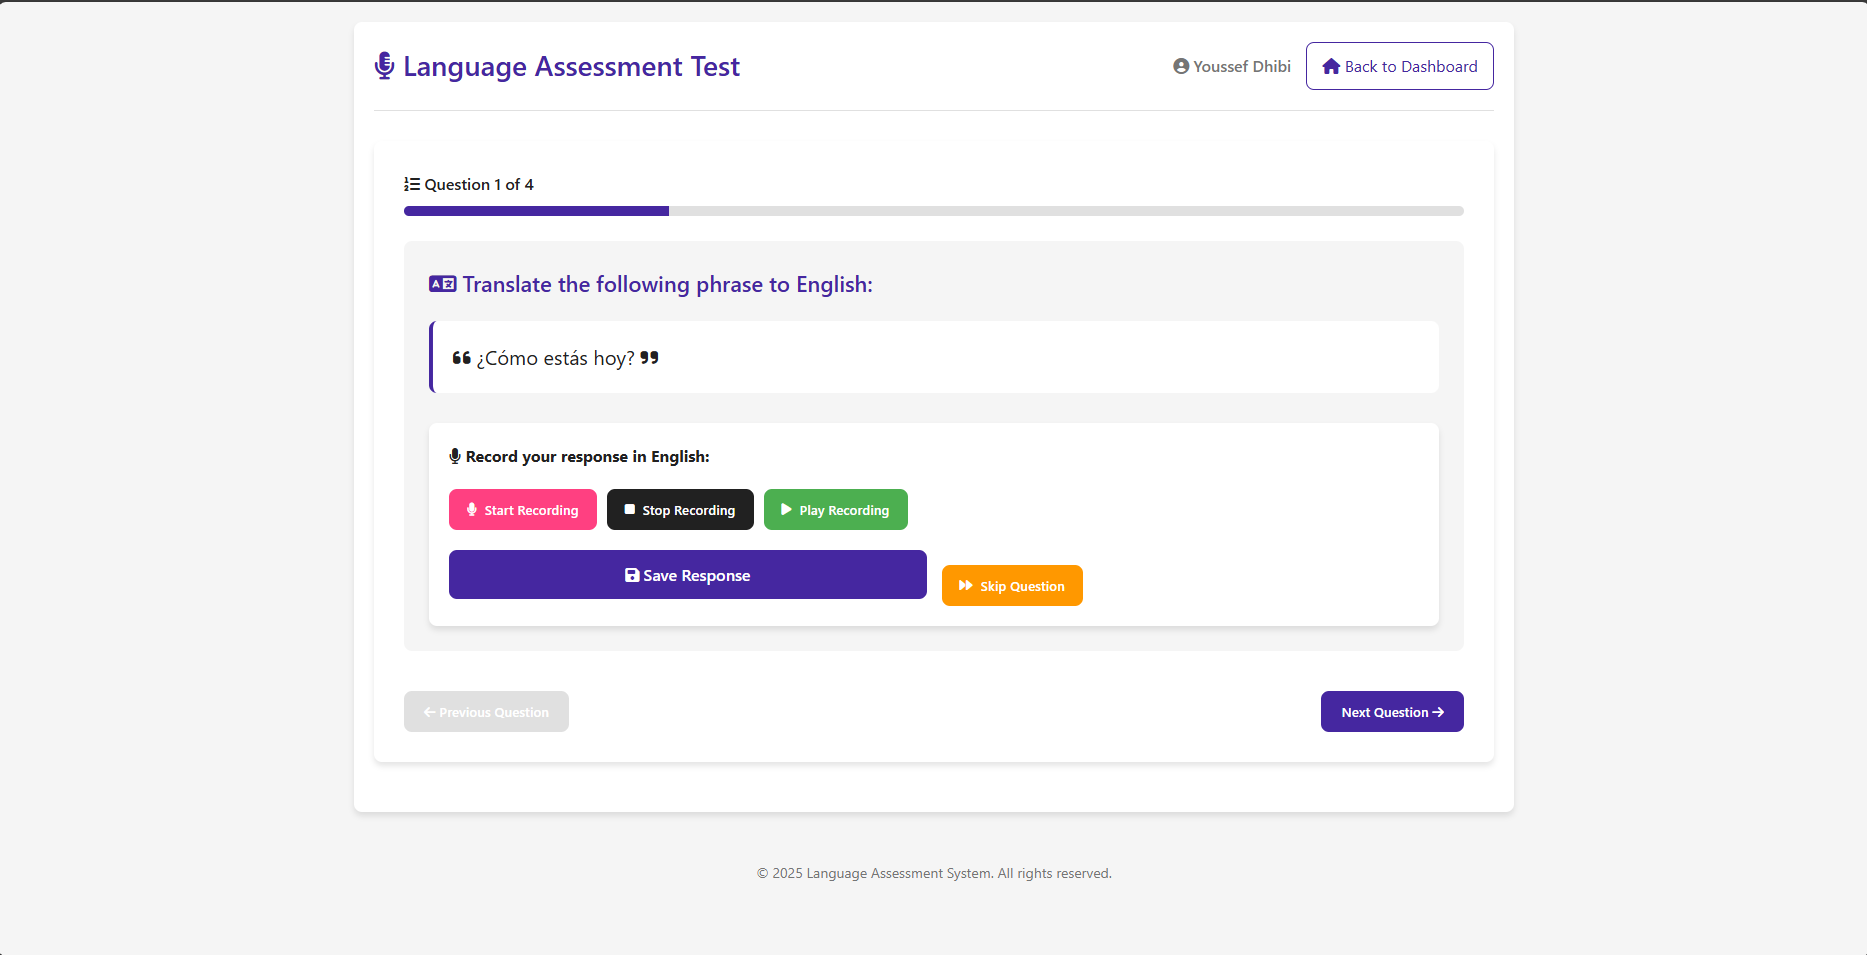Click the numbered-list icon beside Question 1 of 4
Screen dimensions: 1867x955
tap(412, 184)
